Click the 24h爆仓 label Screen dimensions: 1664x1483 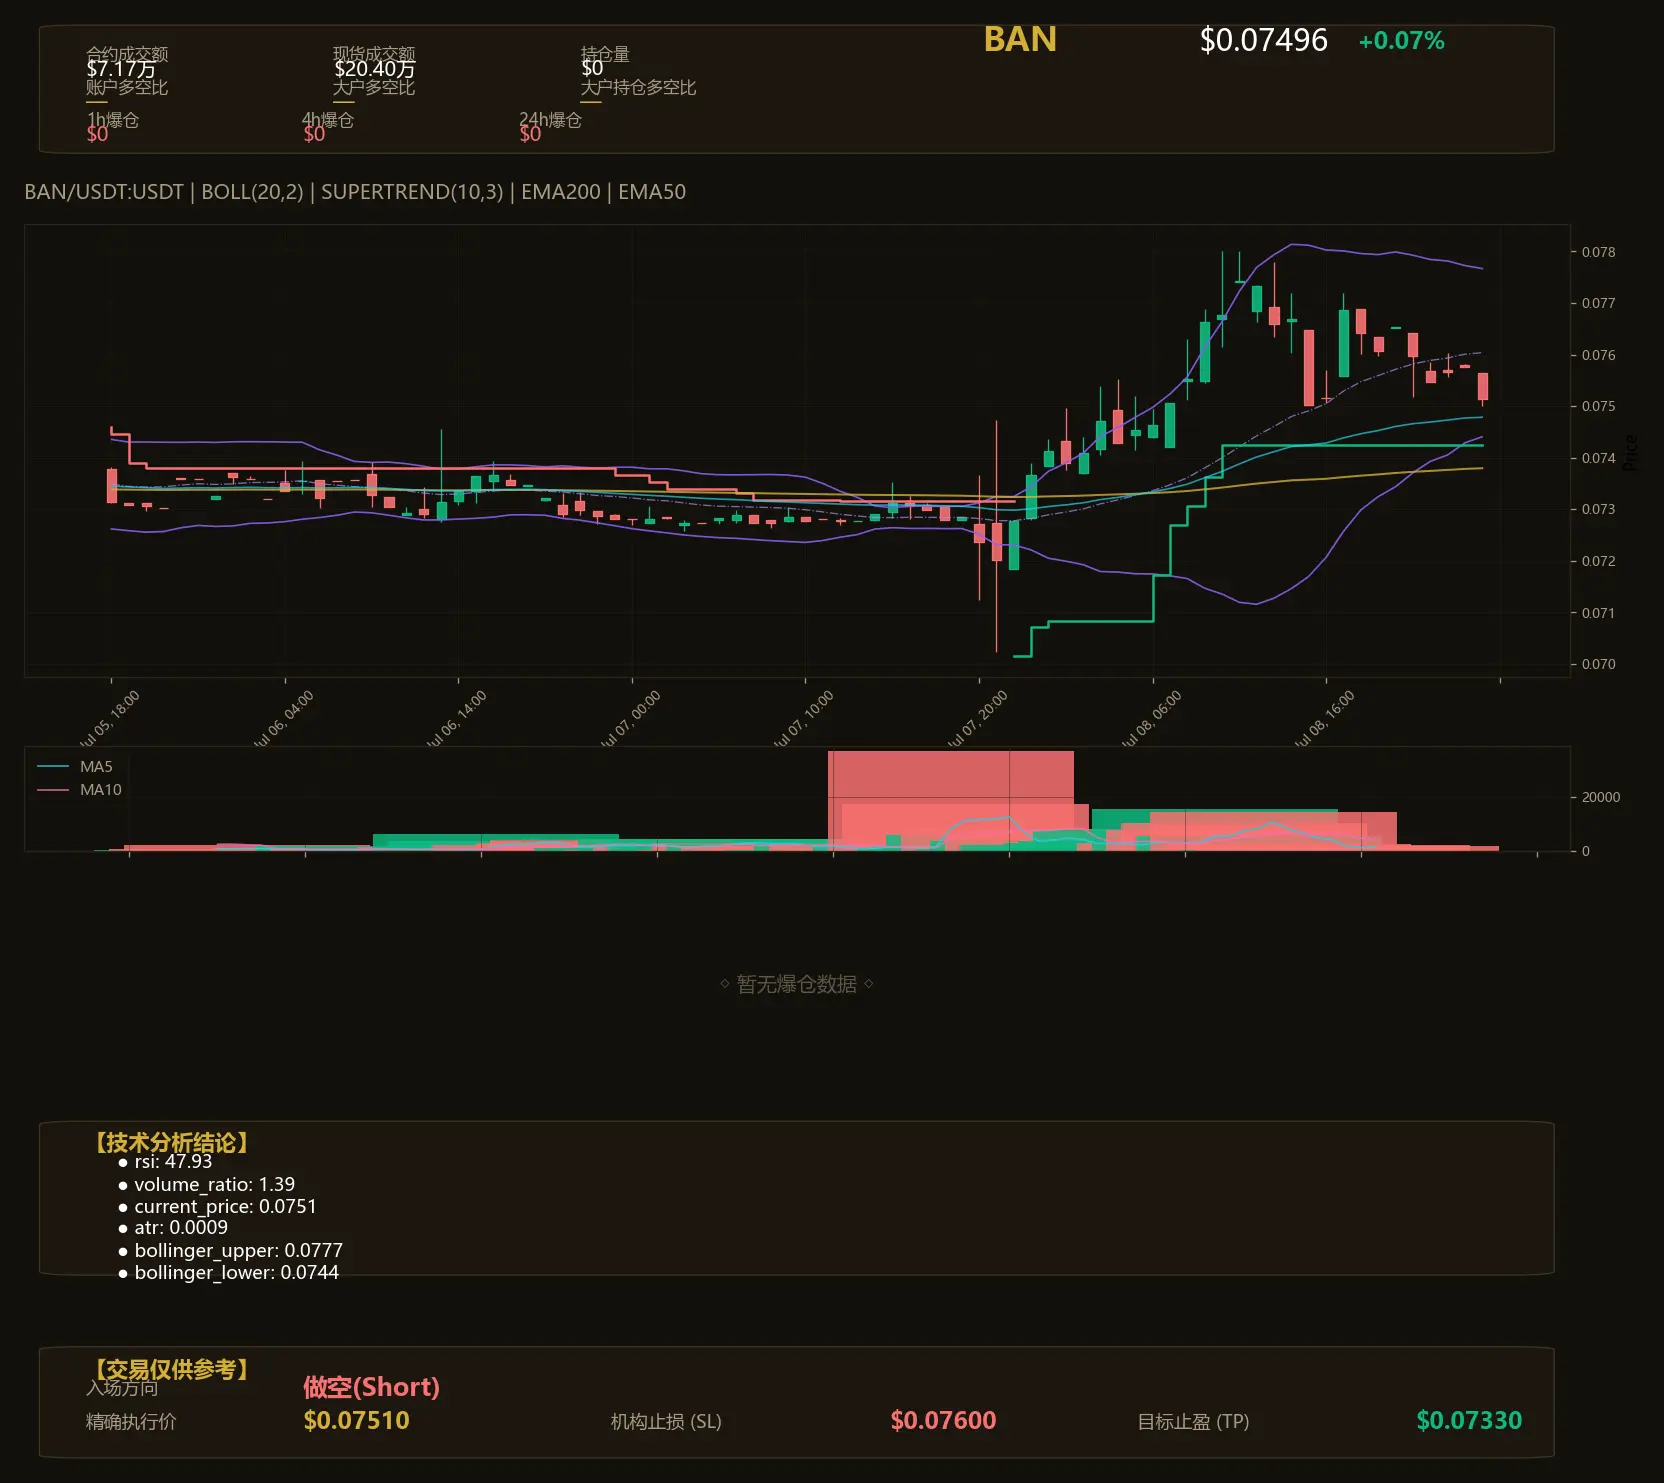[x=550, y=120]
